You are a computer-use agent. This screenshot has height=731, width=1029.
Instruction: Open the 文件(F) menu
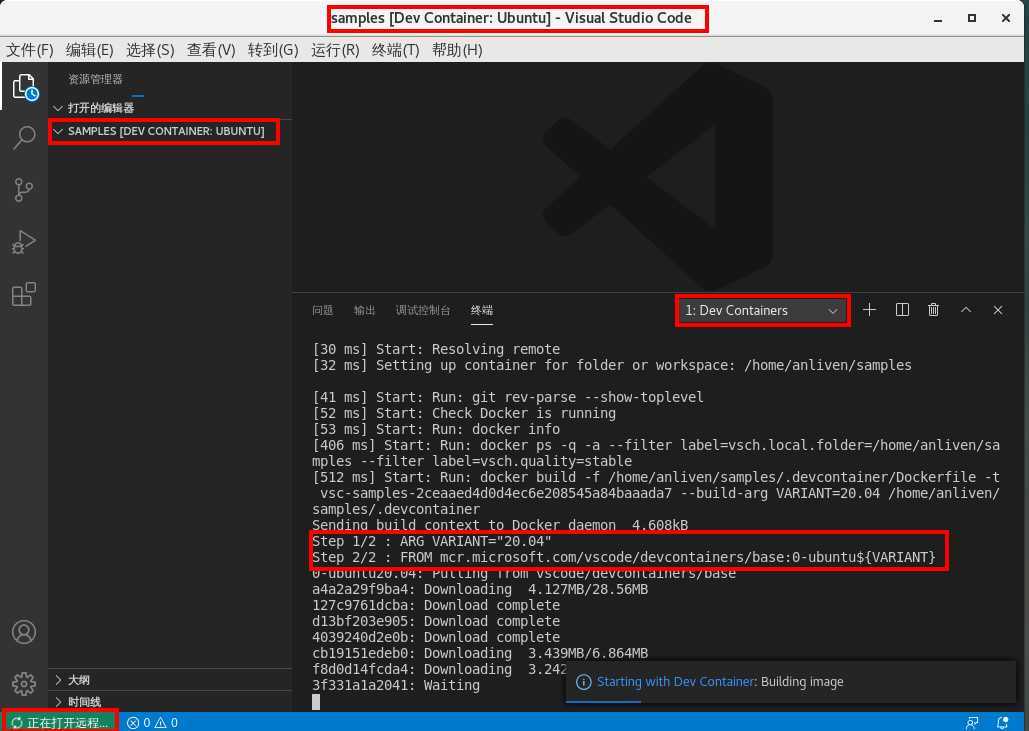coord(30,50)
